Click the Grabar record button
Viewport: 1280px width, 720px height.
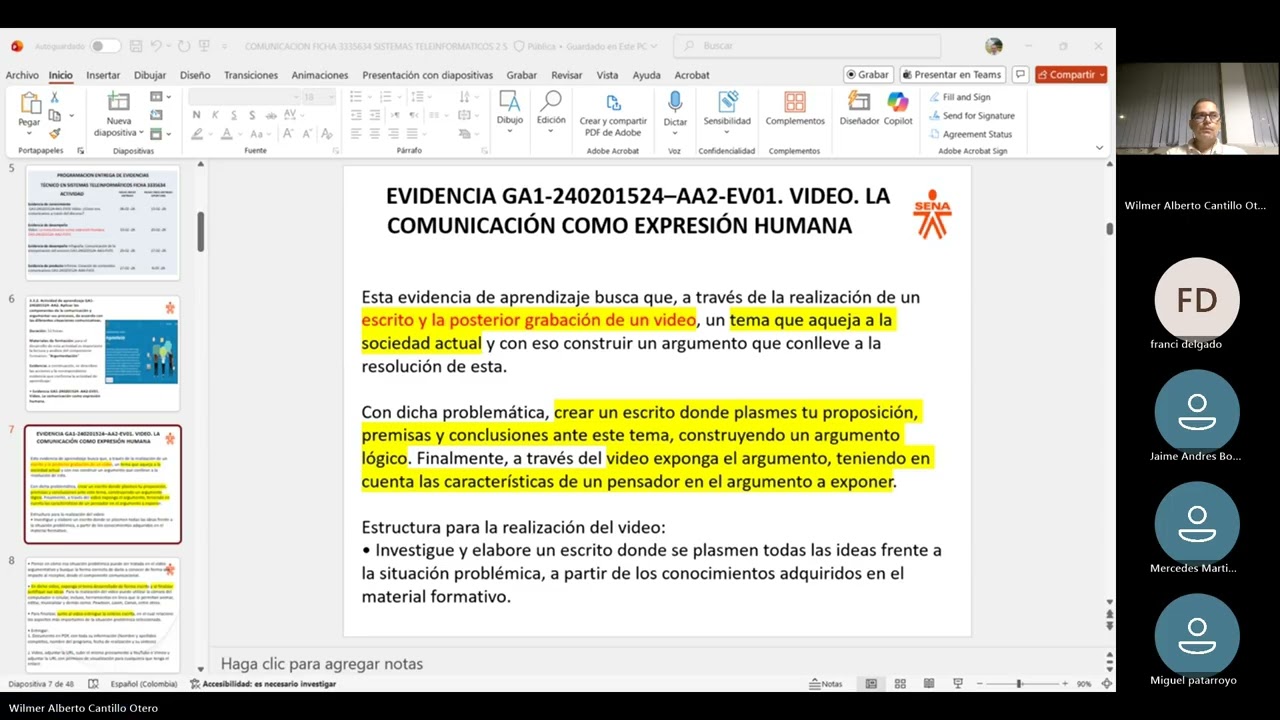coord(867,75)
